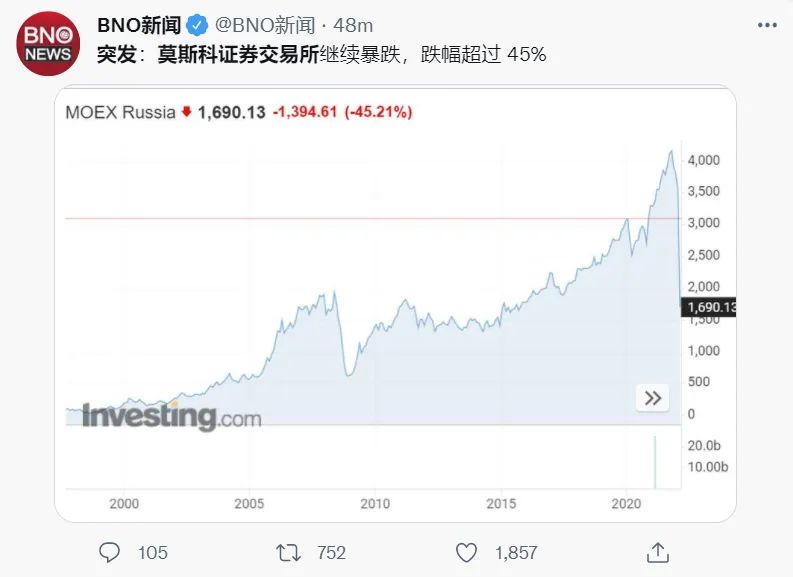
Task: Click the reply speech bubble icon
Action: pyautogui.click(x=109, y=552)
